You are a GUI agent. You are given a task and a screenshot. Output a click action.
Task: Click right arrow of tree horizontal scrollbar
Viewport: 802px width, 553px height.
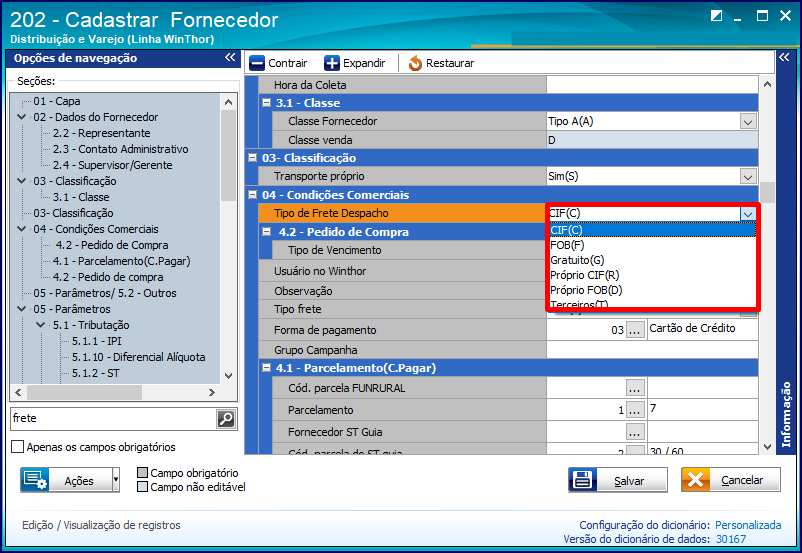click(x=212, y=392)
